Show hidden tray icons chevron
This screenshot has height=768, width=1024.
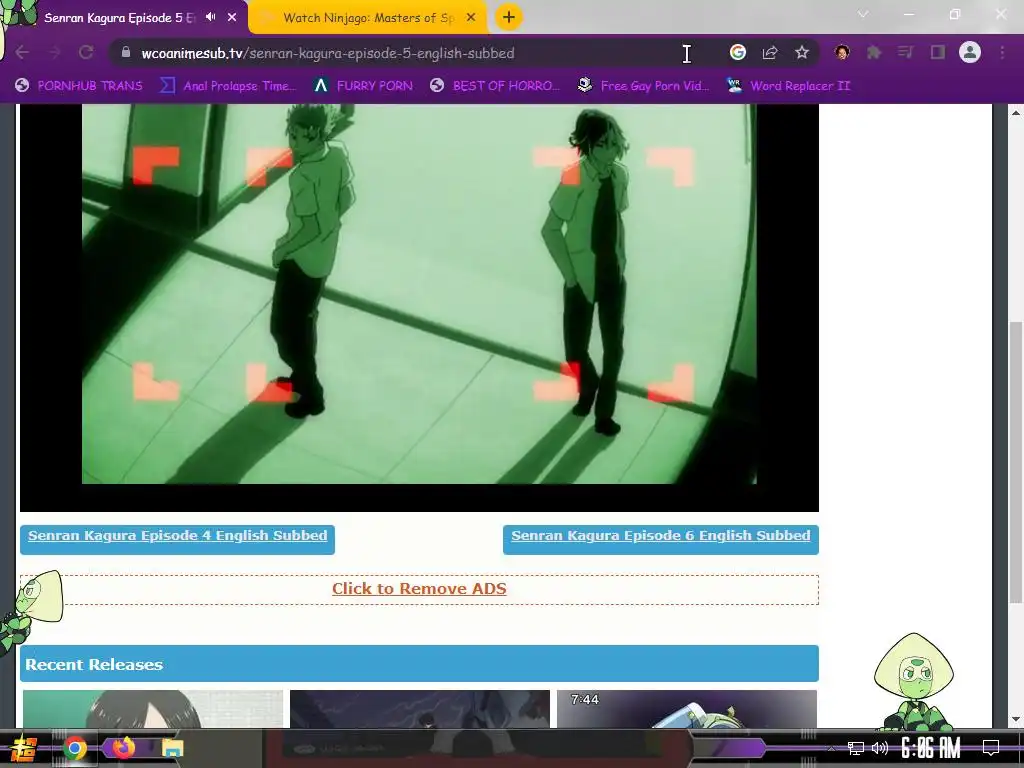[x=831, y=748]
